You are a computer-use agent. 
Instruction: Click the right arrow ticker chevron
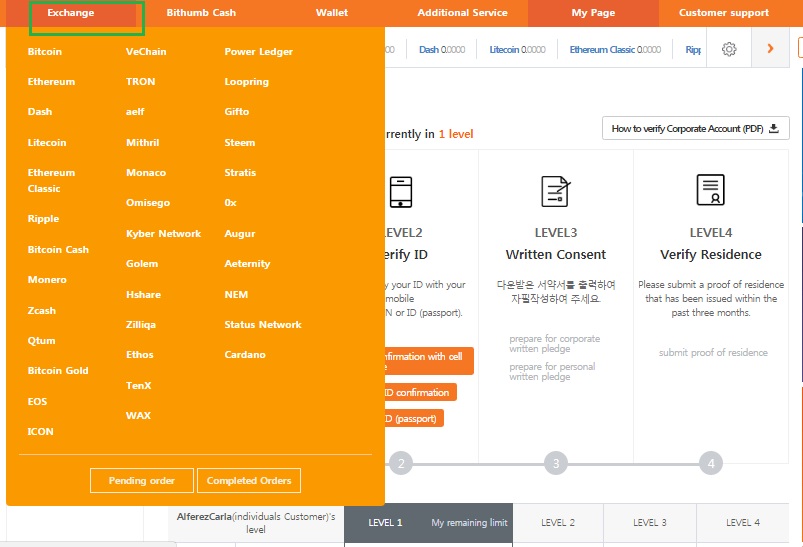pyautogui.click(x=770, y=48)
